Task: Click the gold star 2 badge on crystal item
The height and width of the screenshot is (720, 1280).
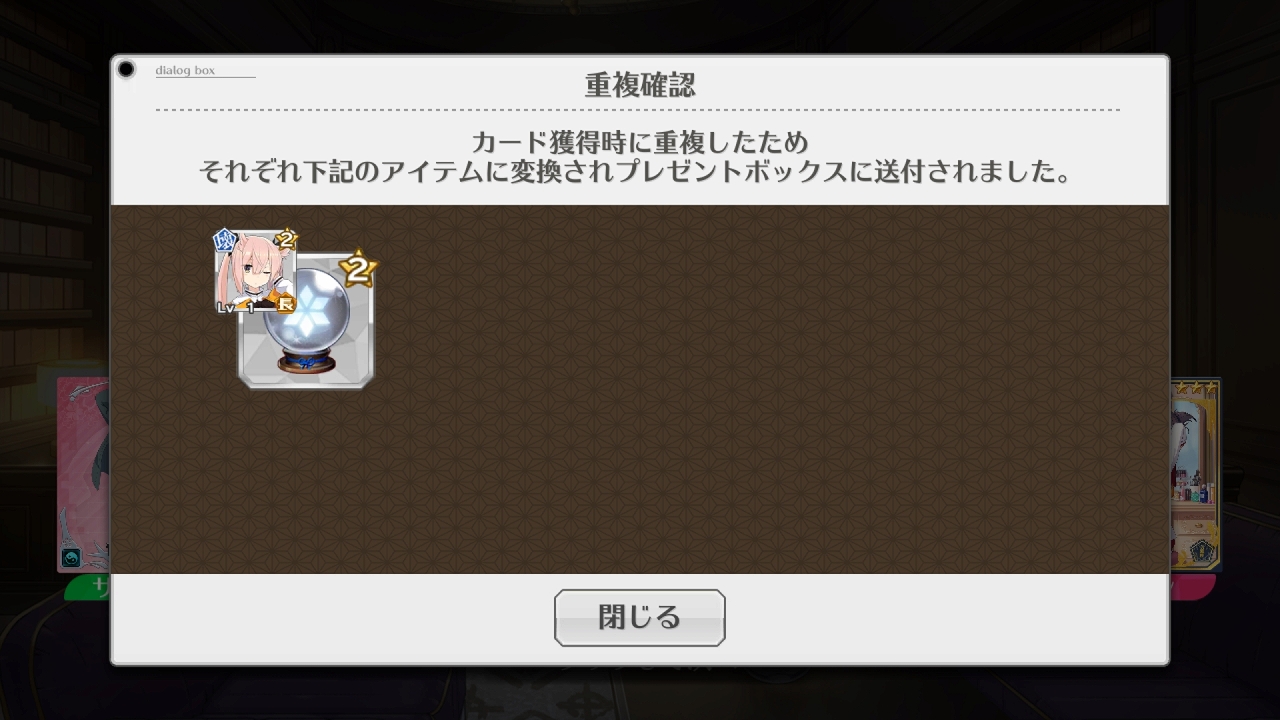Action: [x=357, y=268]
